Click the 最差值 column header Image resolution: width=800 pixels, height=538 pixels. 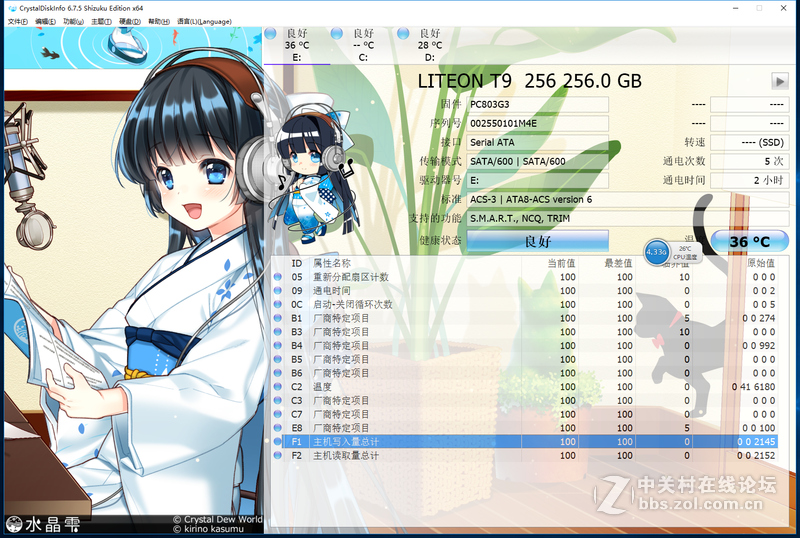pos(618,263)
